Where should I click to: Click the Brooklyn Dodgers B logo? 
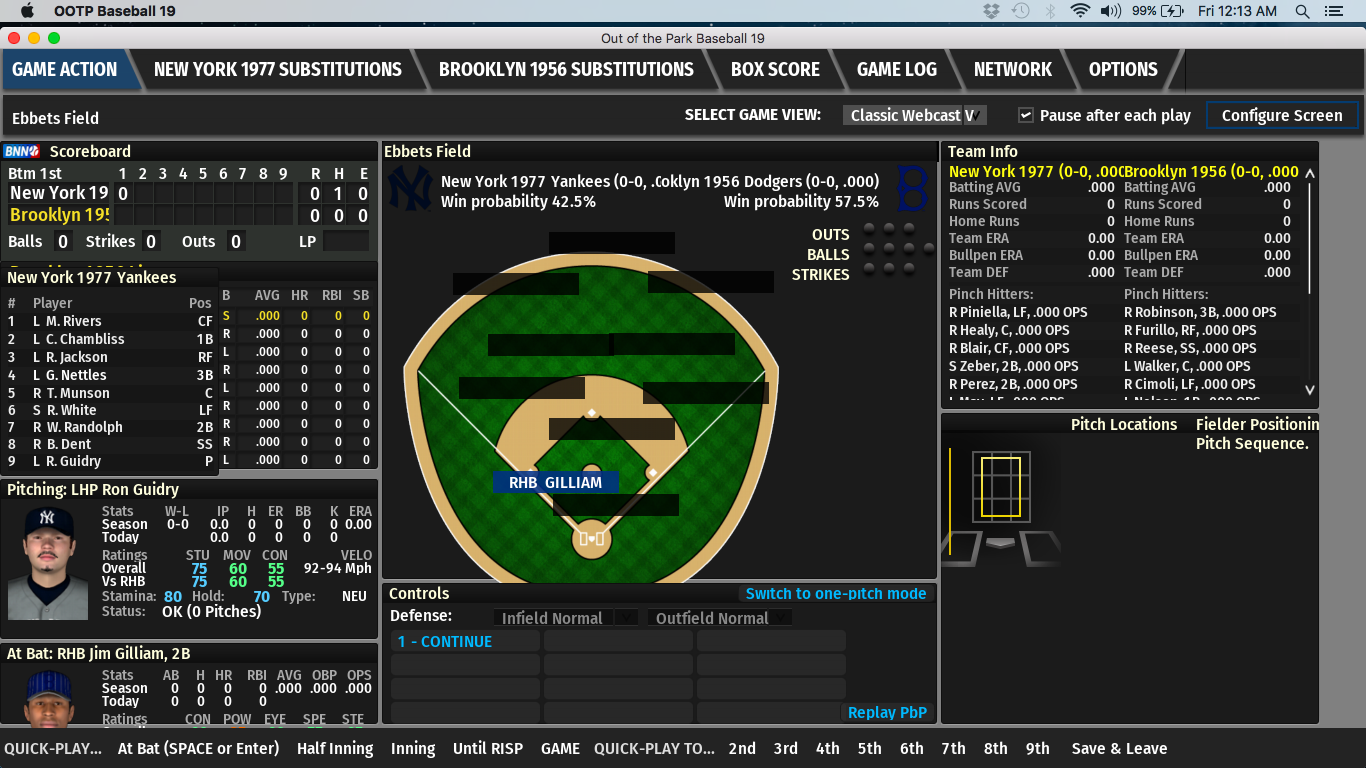(912, 188)
